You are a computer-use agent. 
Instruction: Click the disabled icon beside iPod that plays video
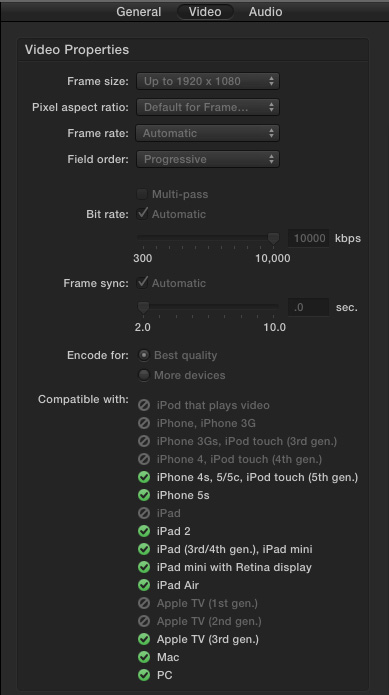click(x=144, y=405)
